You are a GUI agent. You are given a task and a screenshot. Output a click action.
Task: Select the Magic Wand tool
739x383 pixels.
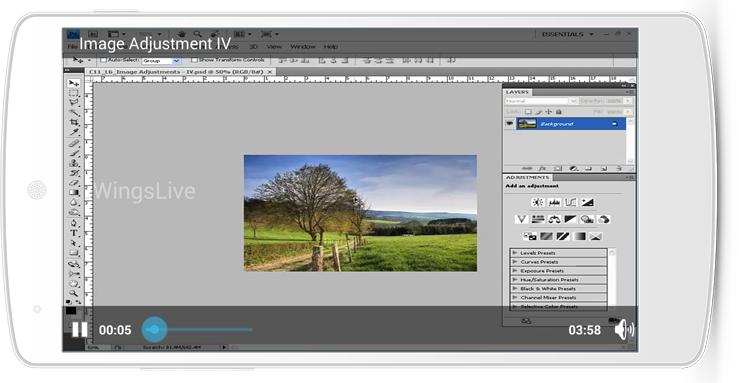point(74,113)
